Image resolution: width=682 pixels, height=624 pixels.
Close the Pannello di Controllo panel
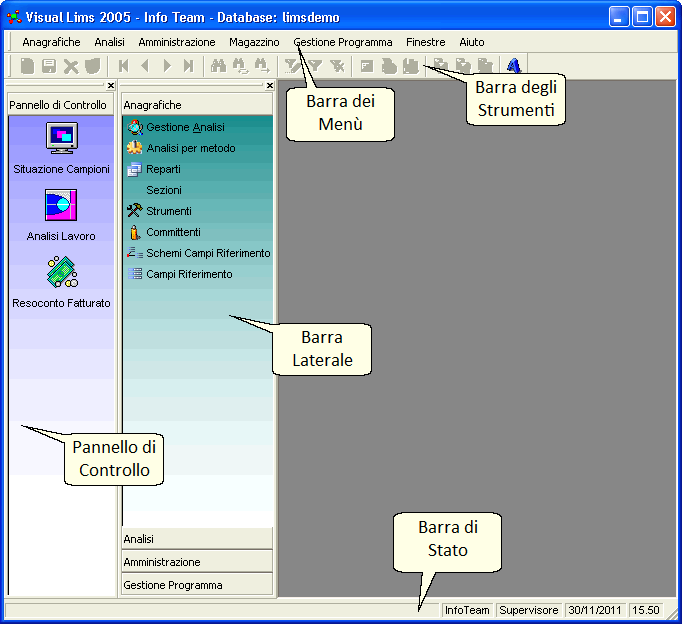pyautogui.click(x=111, y=86)
